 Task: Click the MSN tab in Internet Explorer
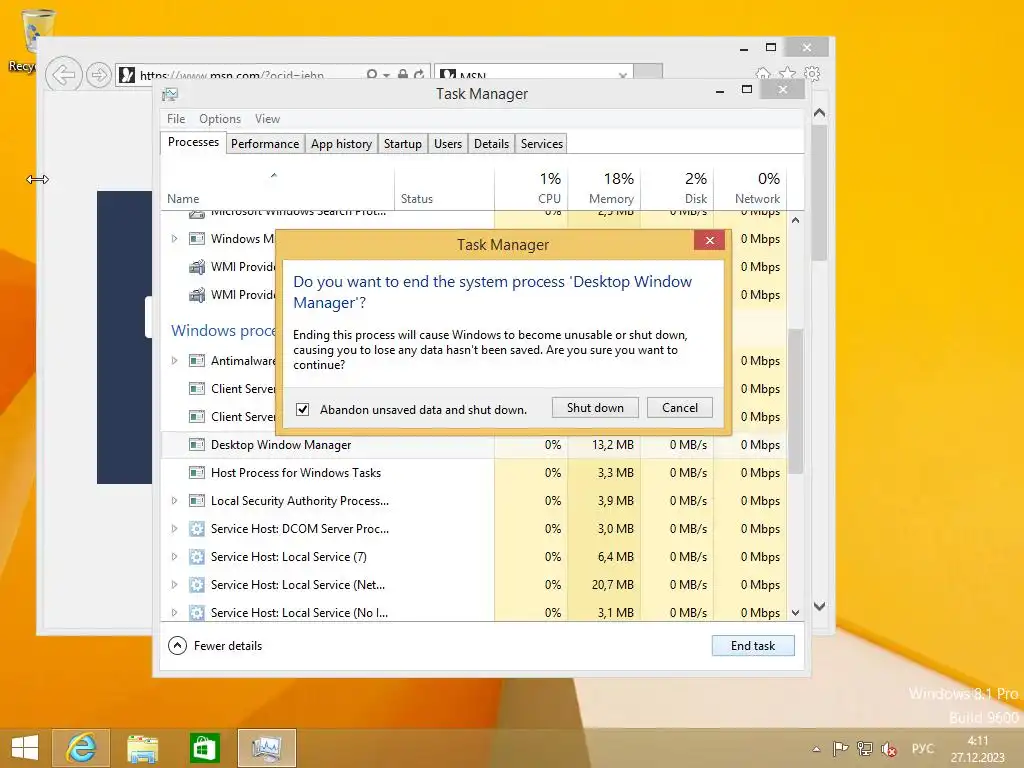tap(534, 74)
